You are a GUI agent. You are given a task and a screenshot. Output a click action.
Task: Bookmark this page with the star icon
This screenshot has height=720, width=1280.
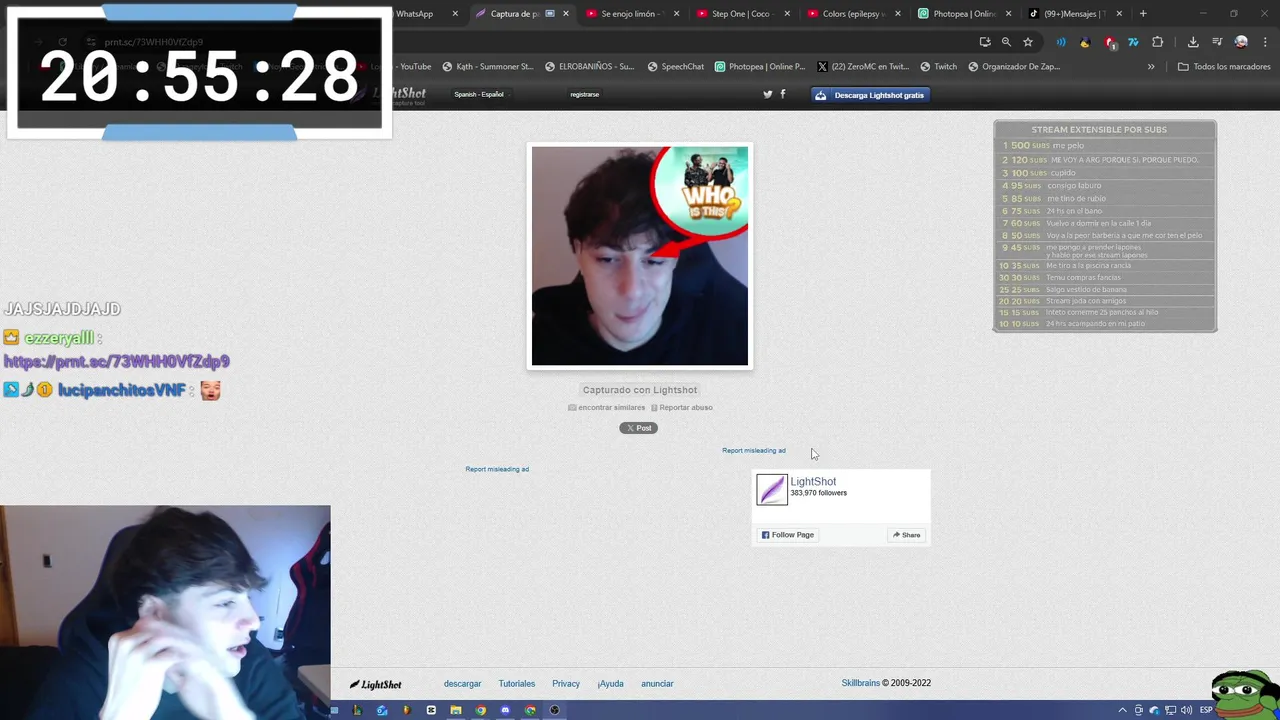[x=1027, y=42]
